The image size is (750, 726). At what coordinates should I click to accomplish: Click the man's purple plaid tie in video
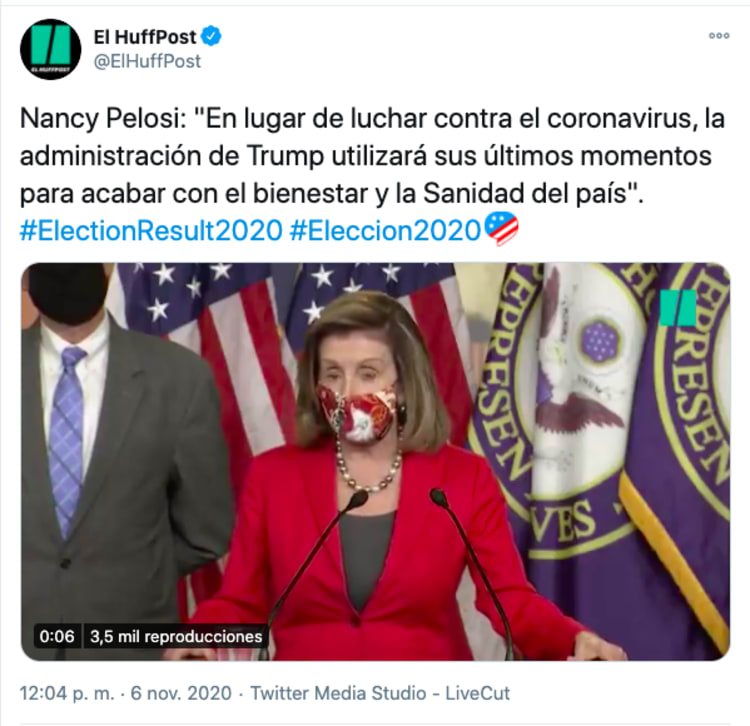(66, 440)
